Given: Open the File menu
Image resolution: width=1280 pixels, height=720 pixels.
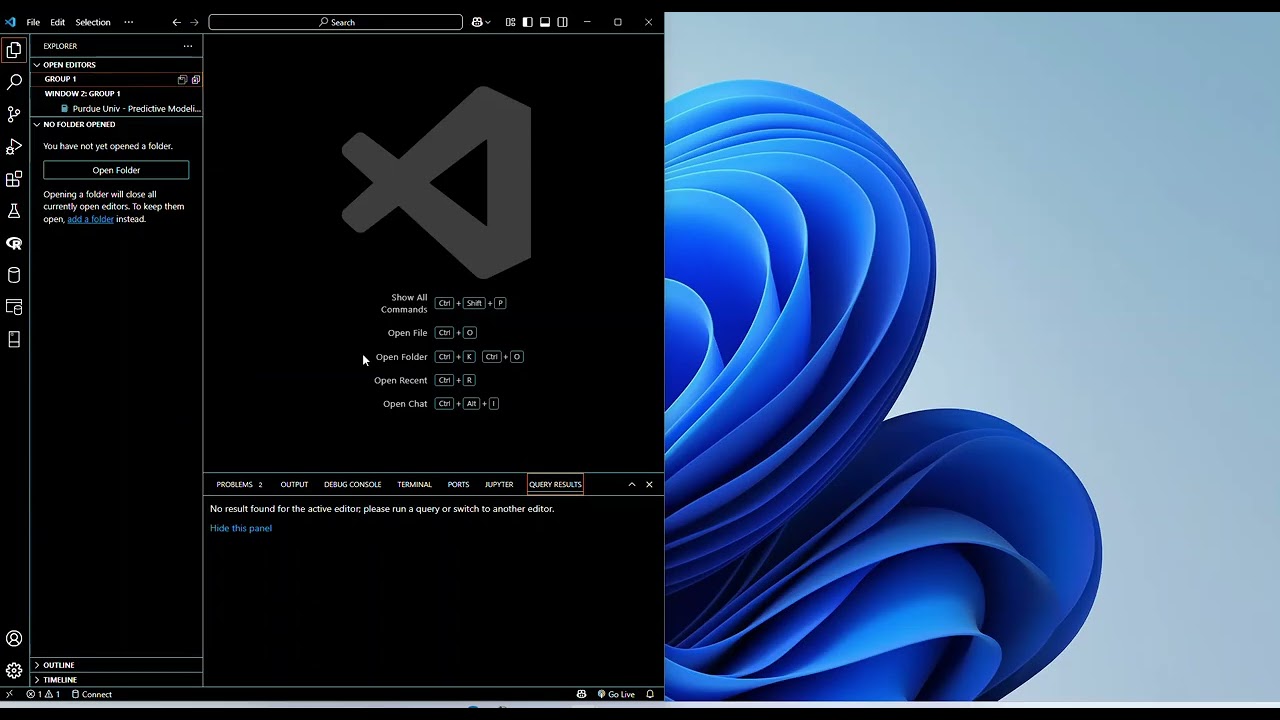Looking at the screenshot, I should click(x=33, y=22).
